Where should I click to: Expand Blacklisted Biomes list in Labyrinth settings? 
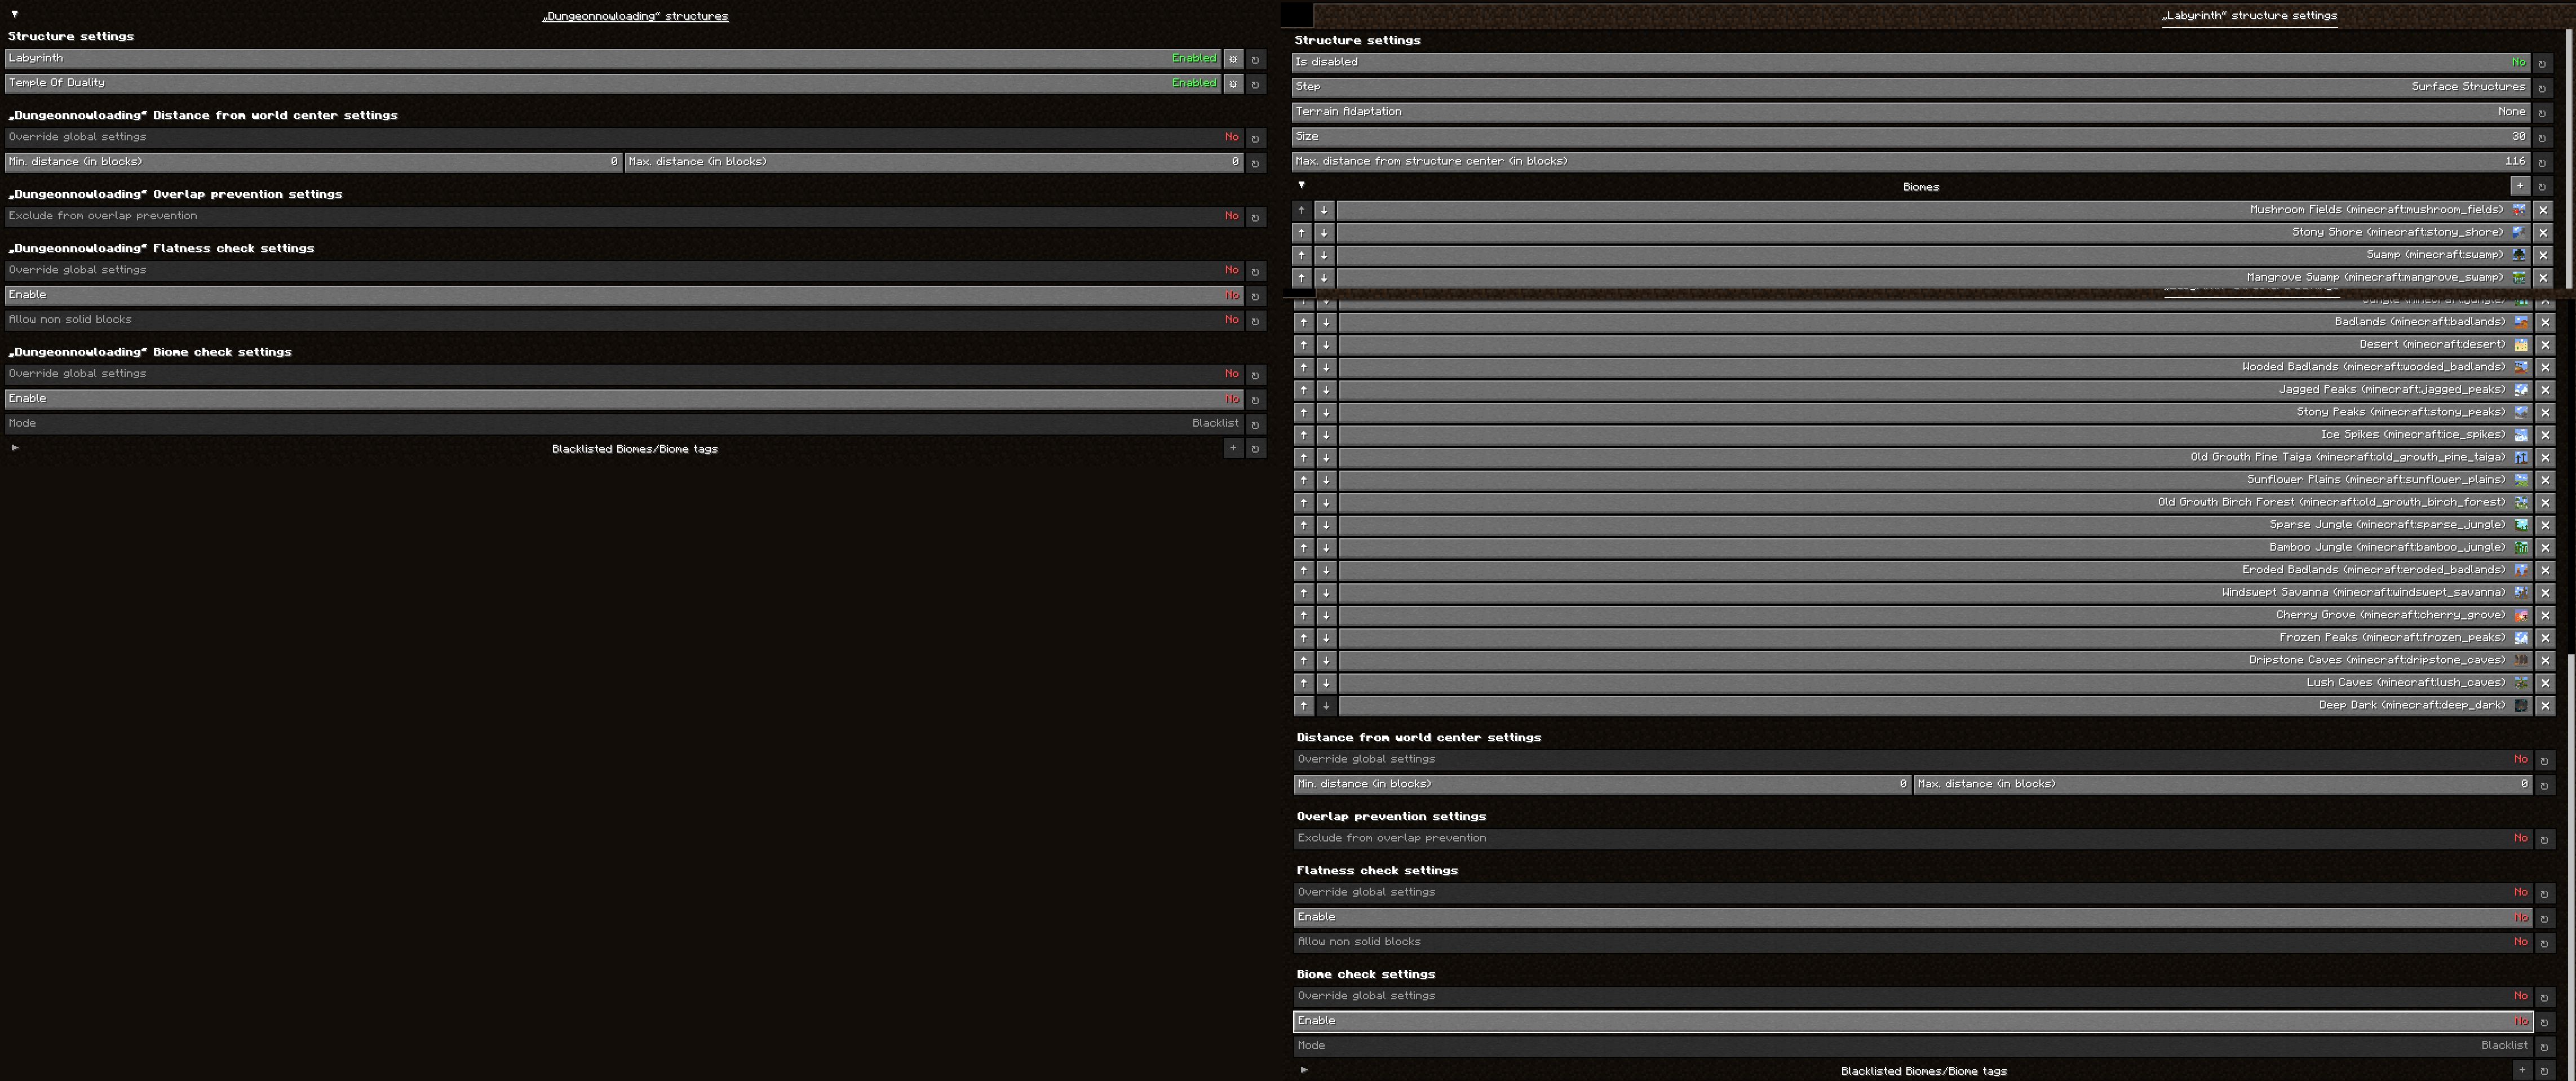pyautogui.click(x=1304, y=1070)
